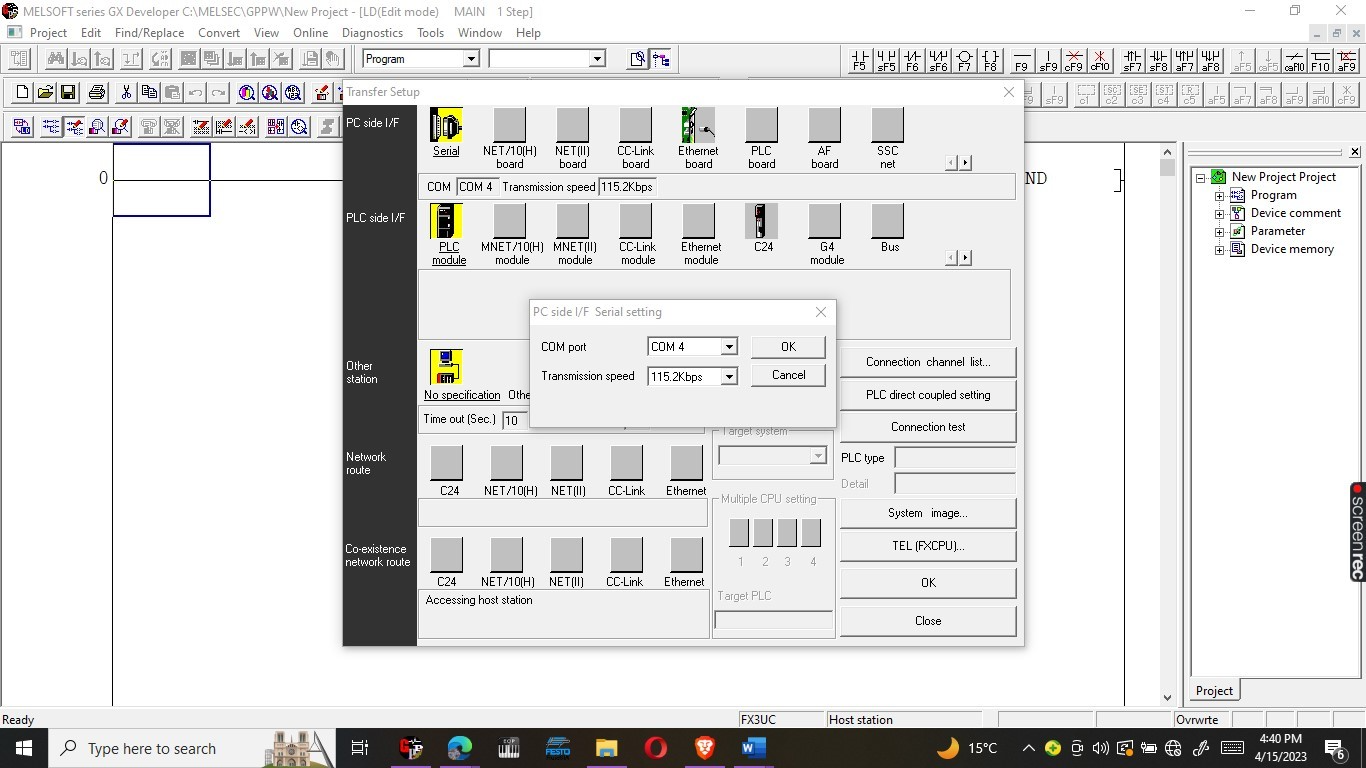This screenshot has width=1366, height=768.
Task: Open File Explorer from taskbar
Action: pos(607,748)
